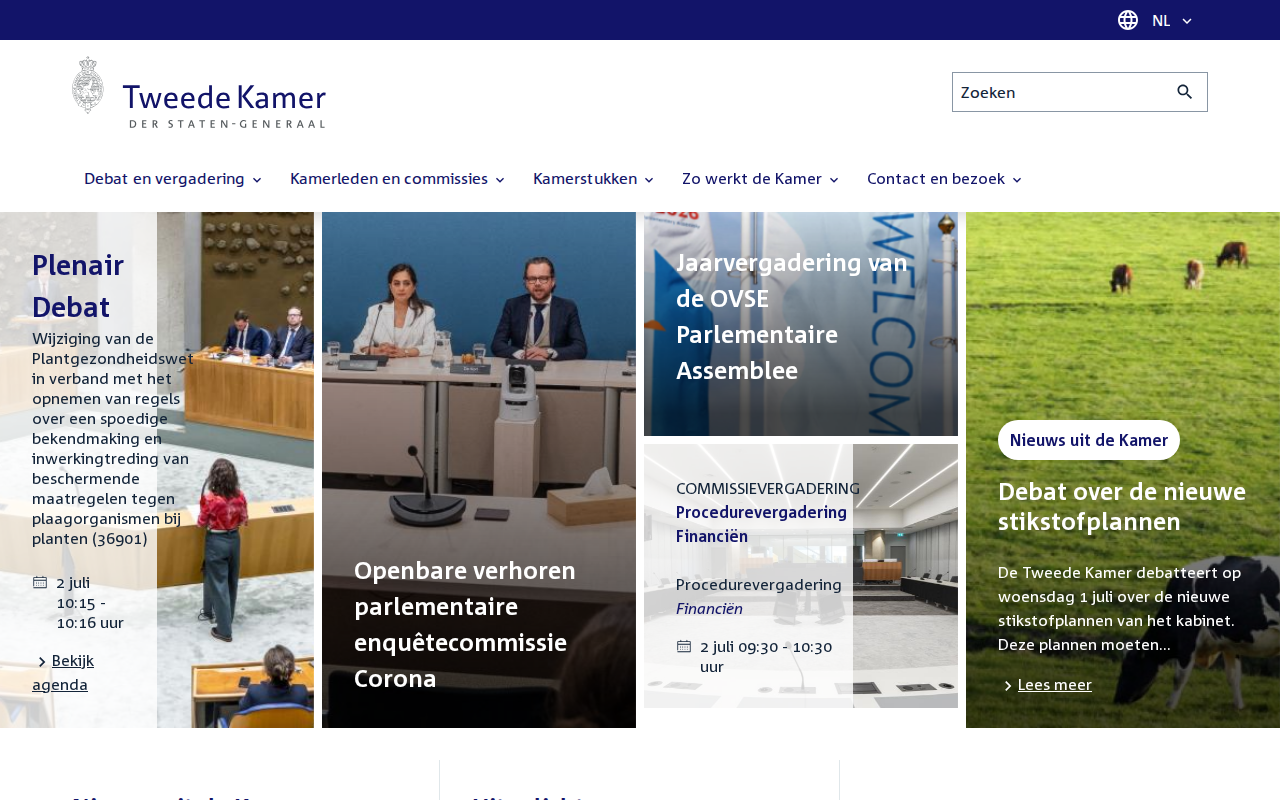The width and height of the screenshot is (1280, 800).
Task: Click calendar icon beside 2 juli 09:30
Action: point(684,646)
